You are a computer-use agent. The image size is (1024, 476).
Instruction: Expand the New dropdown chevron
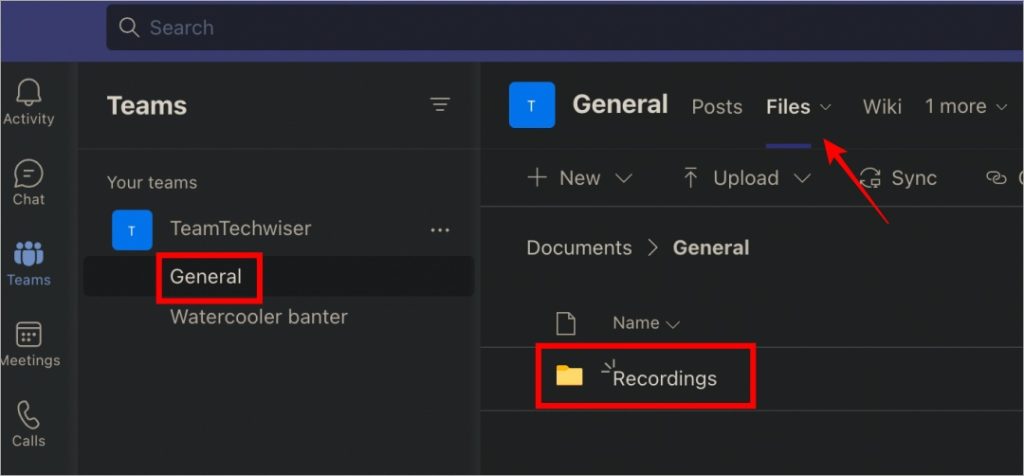coord(624,178)
